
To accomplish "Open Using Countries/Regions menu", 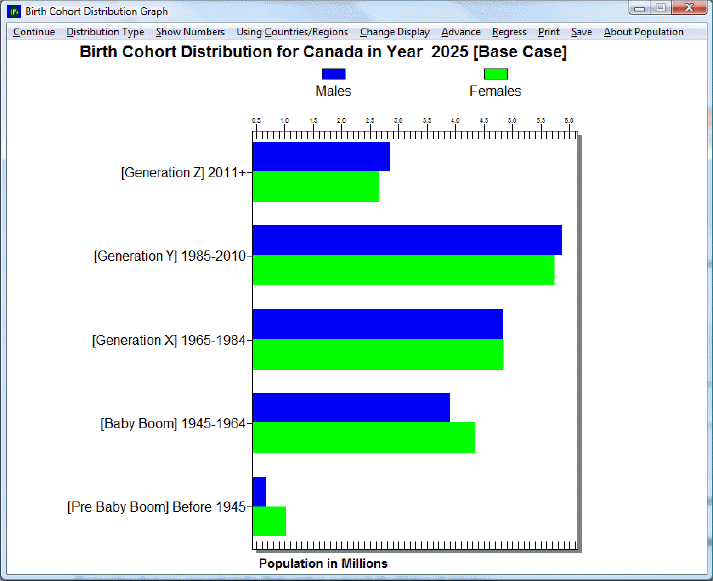I will click(x=292, y=32).
